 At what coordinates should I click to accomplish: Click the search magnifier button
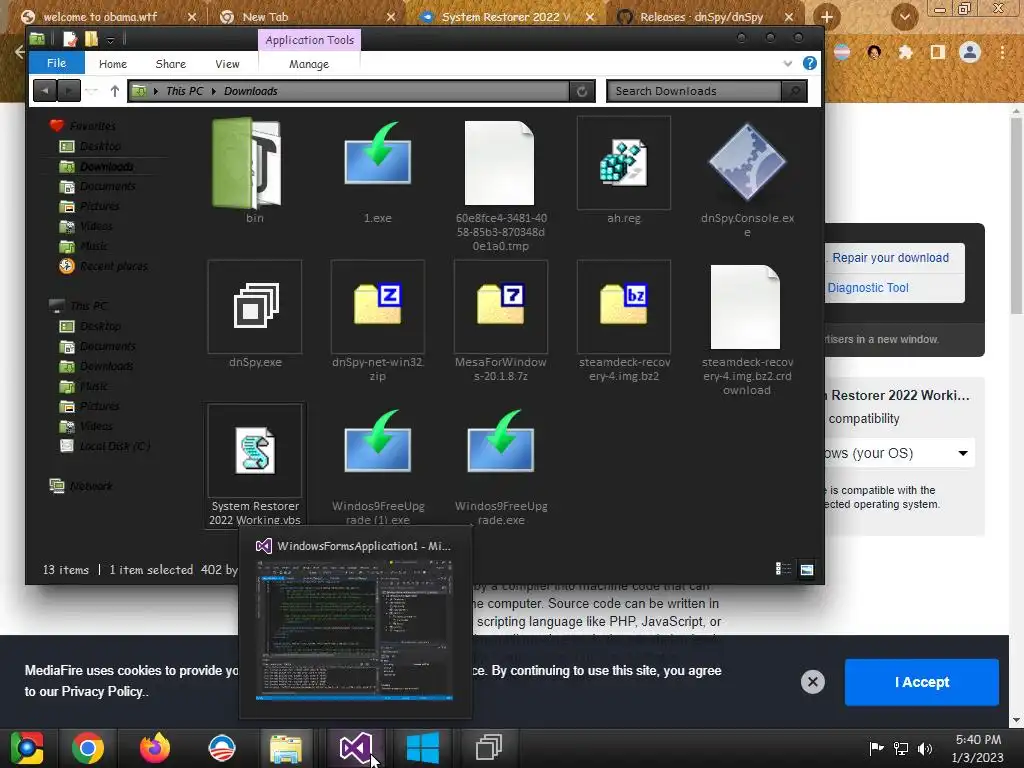pos(795,91)
